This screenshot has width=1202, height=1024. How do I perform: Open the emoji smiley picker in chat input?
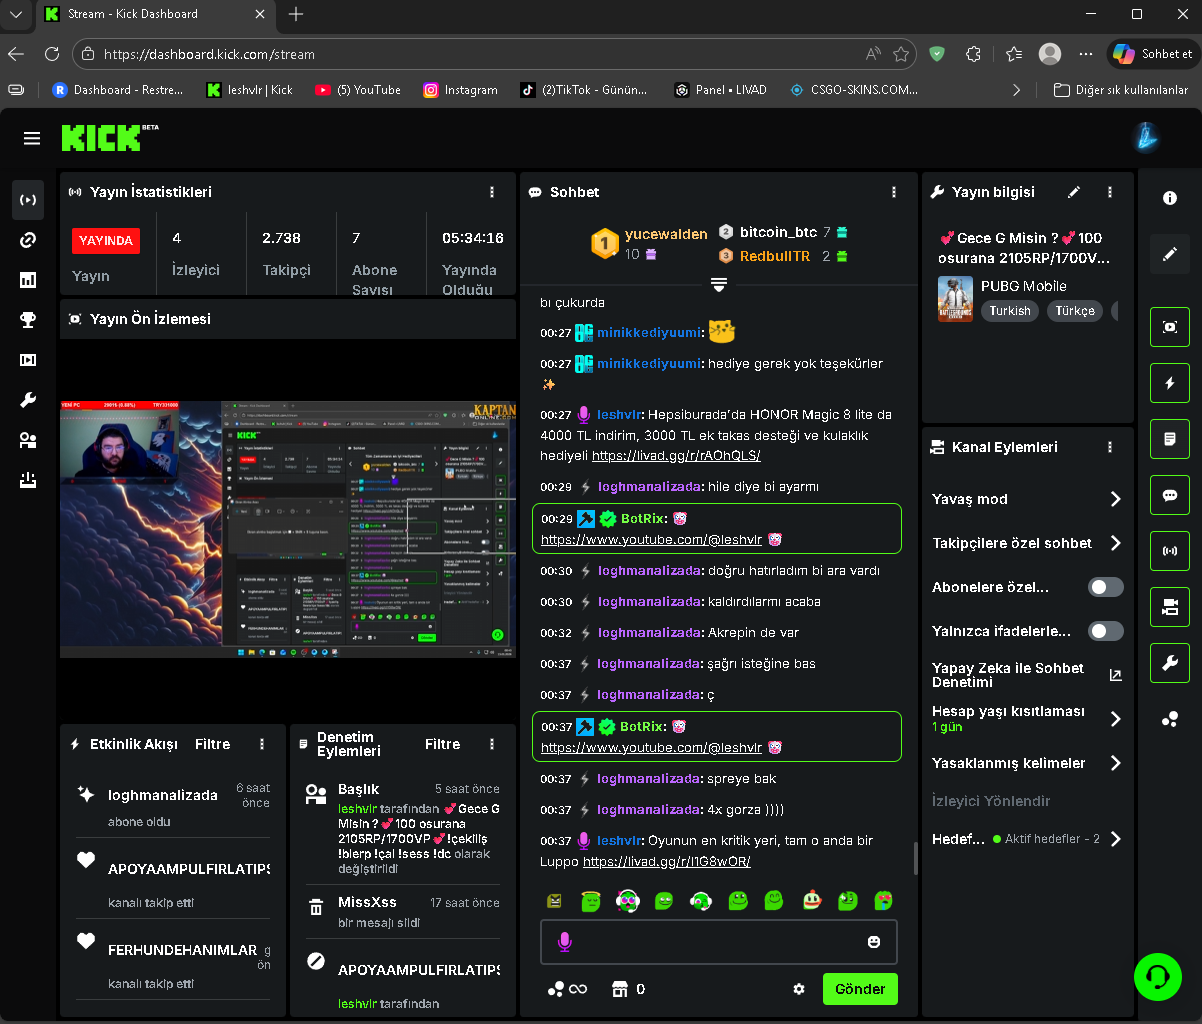click(874, 942)
